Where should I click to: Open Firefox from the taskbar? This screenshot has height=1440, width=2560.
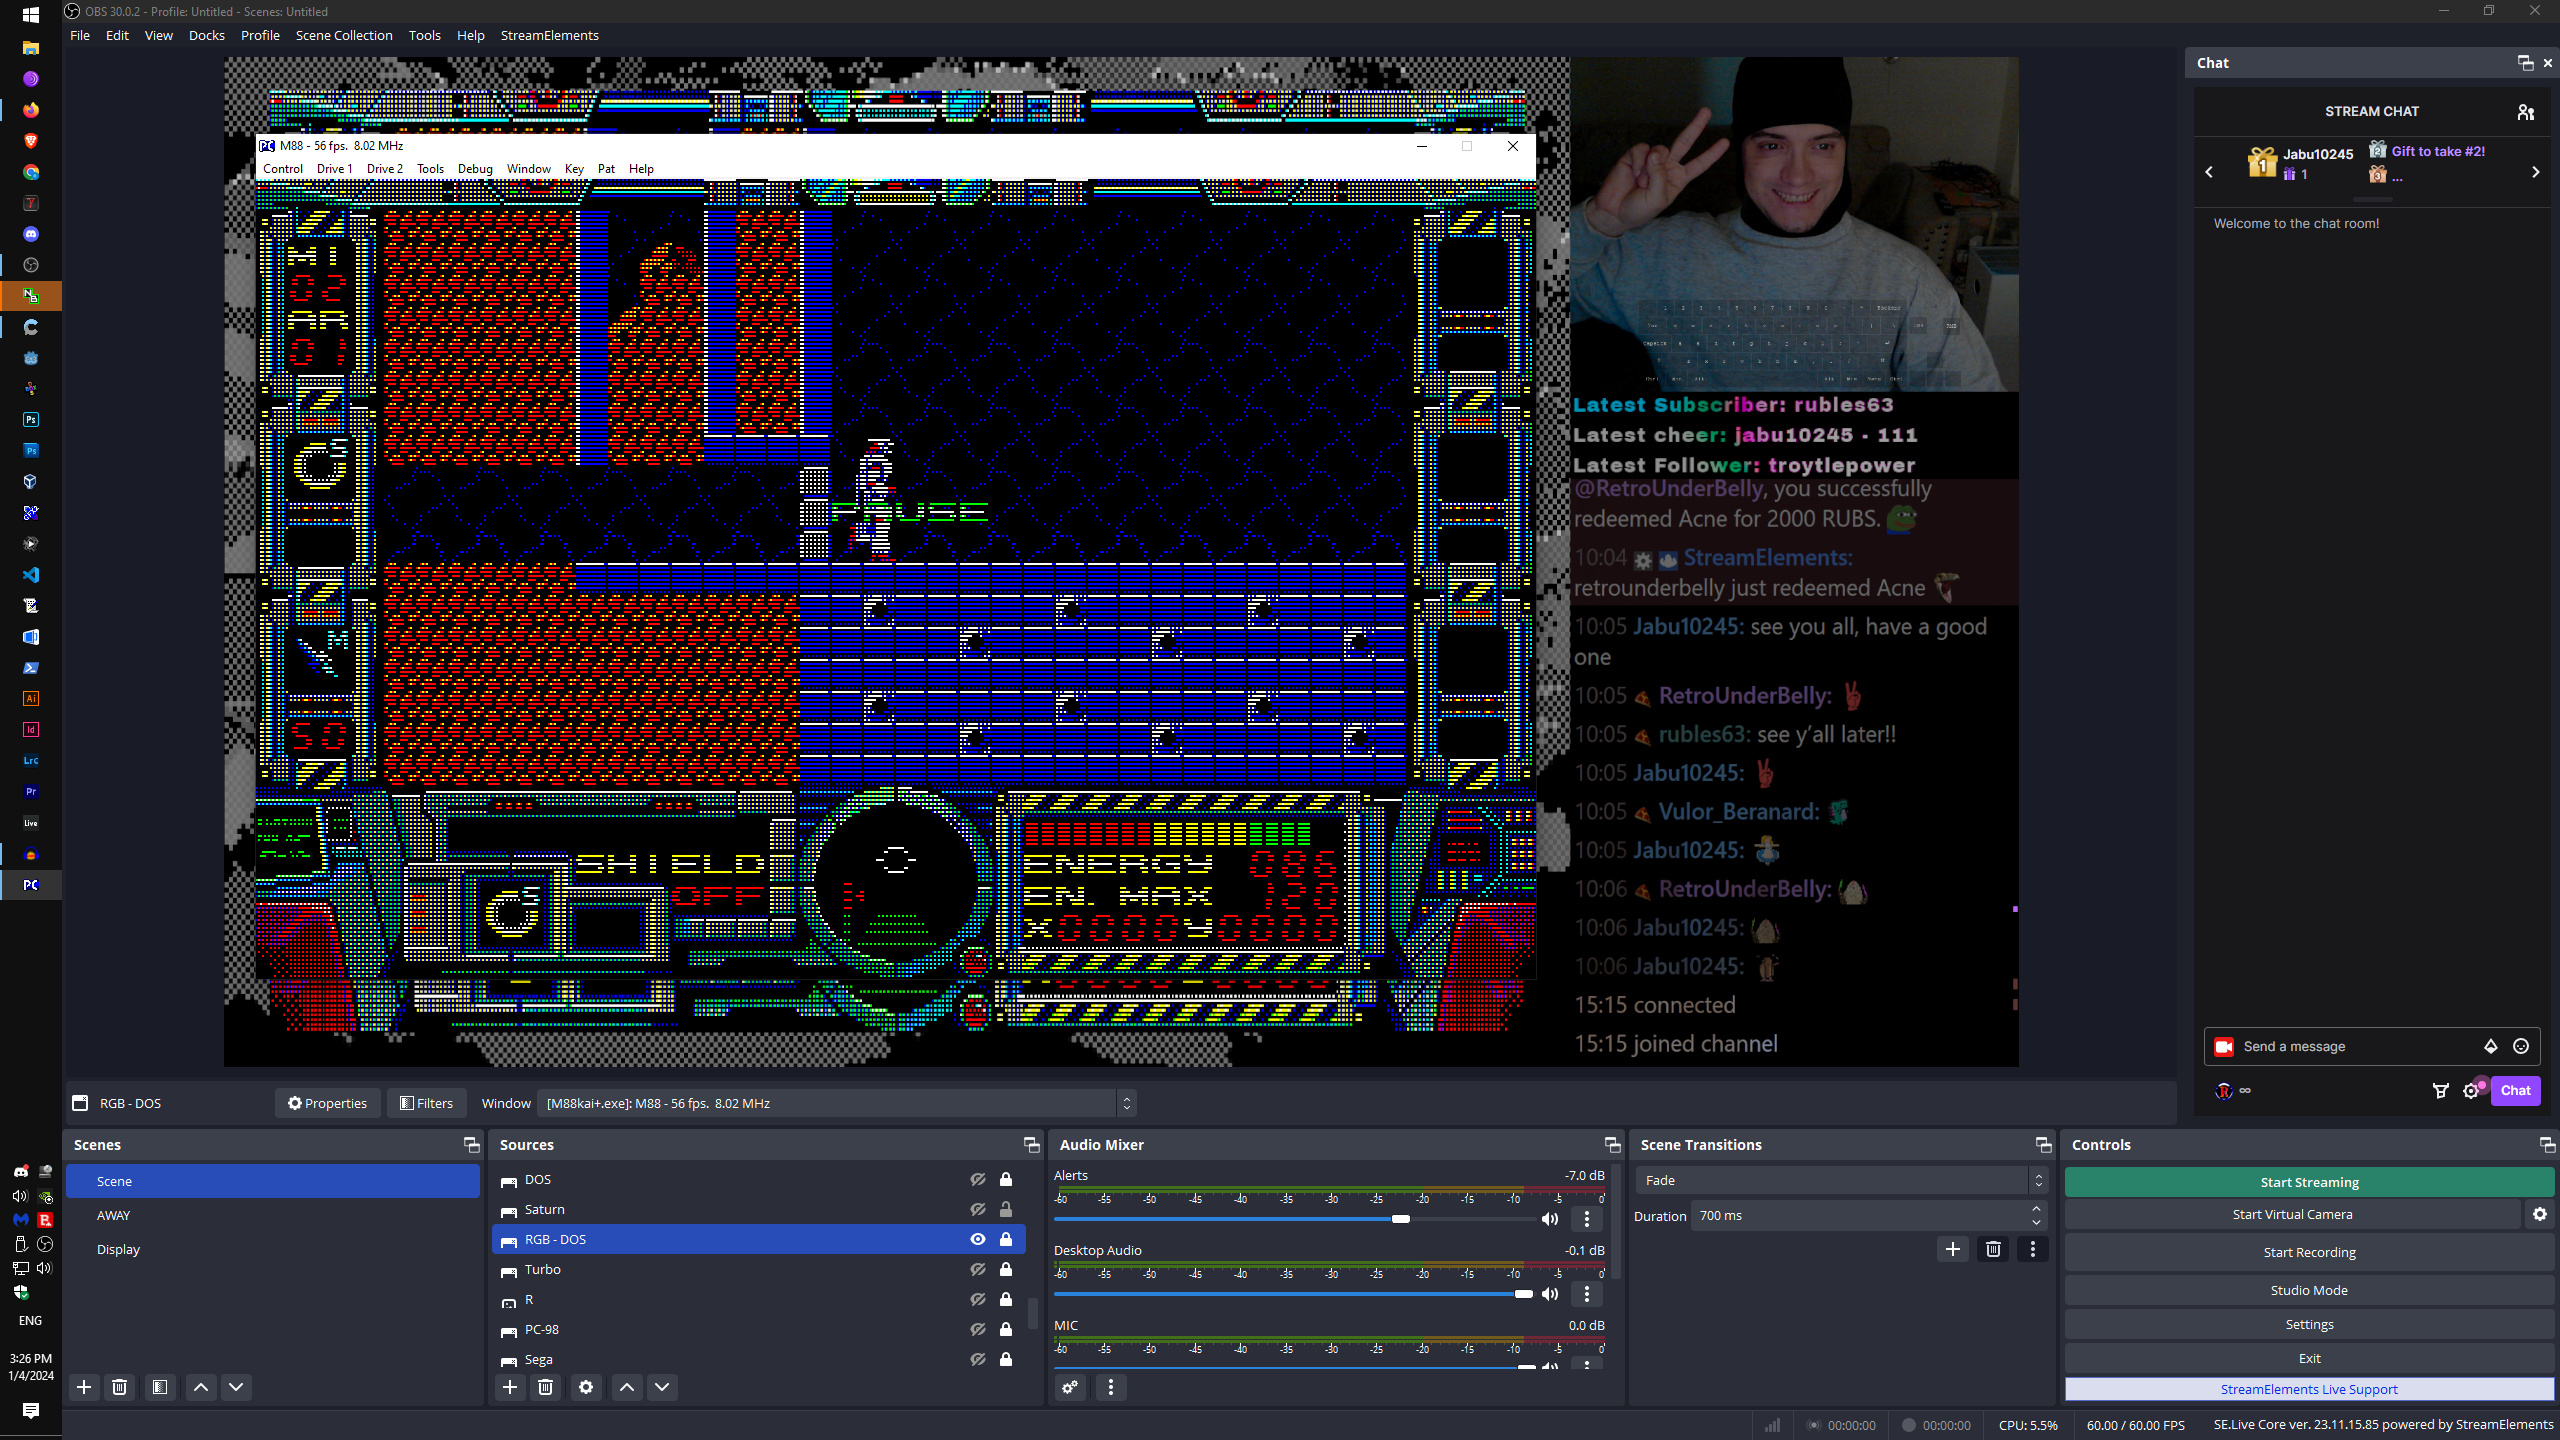point(31,110)
